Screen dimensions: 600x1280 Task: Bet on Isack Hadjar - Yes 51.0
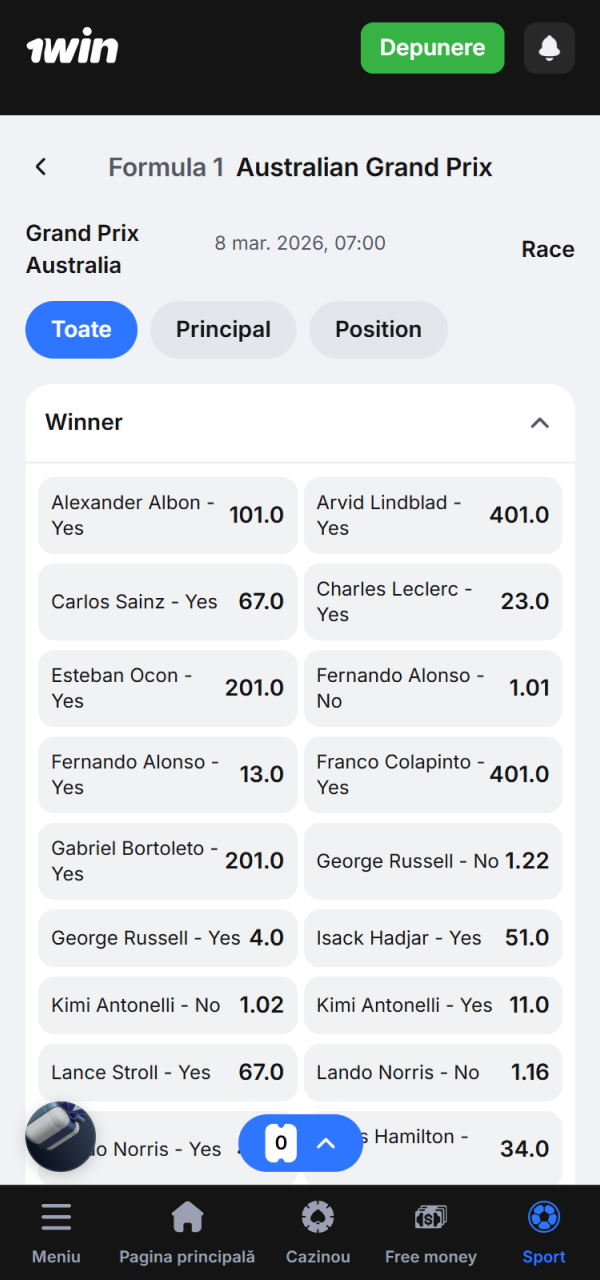(x=433, y=938)
